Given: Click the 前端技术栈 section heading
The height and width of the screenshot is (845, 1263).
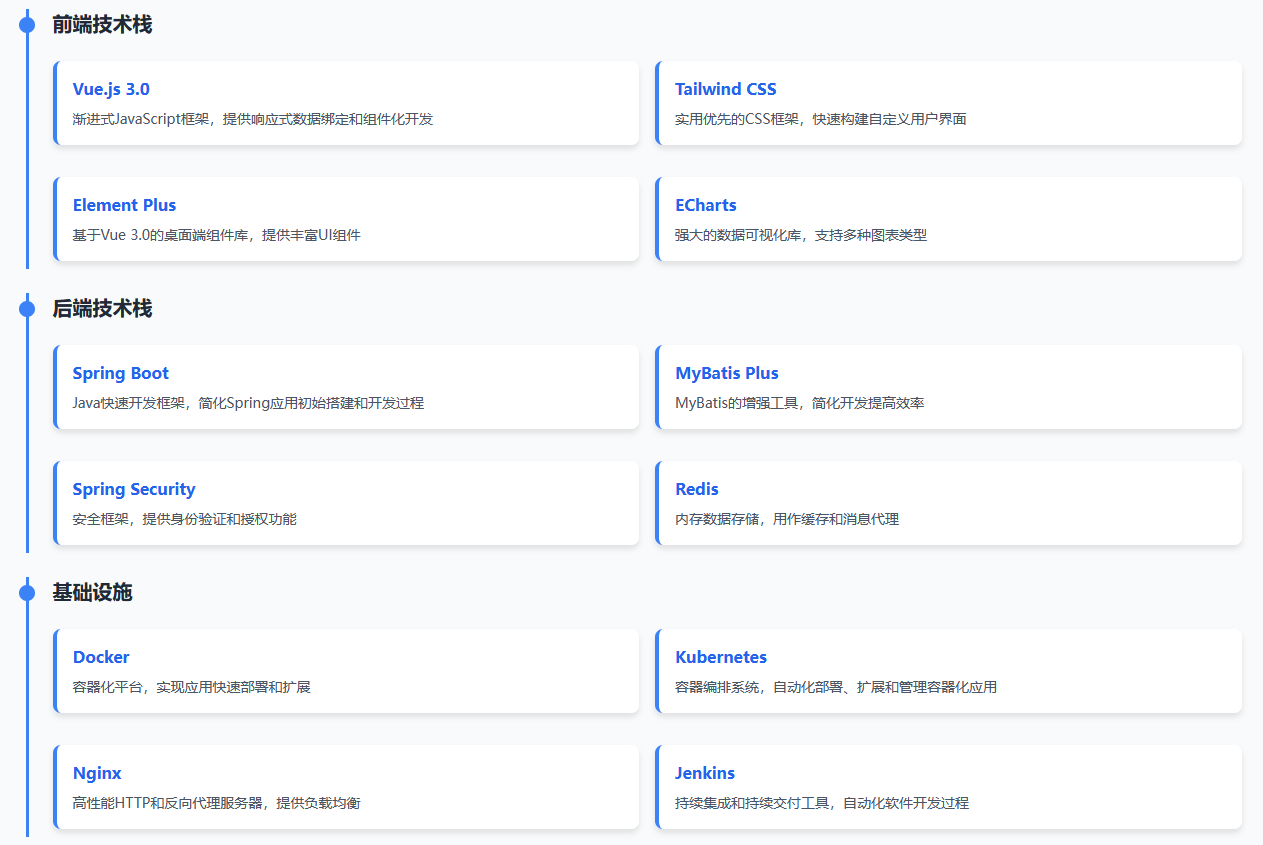Looking at the screenshot, I should pos(102,25).
